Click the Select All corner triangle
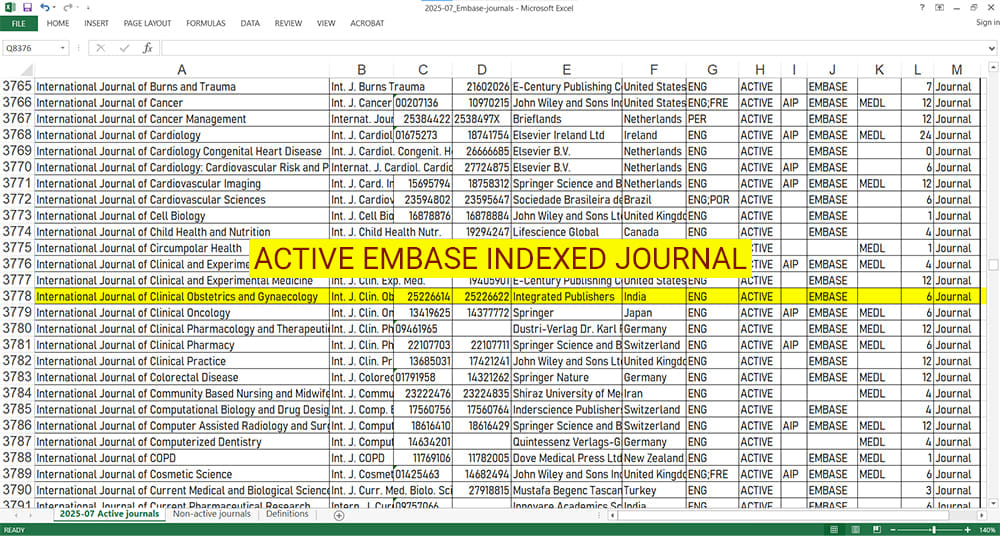This screenshot has height=536, width=1000. [26, 70]
